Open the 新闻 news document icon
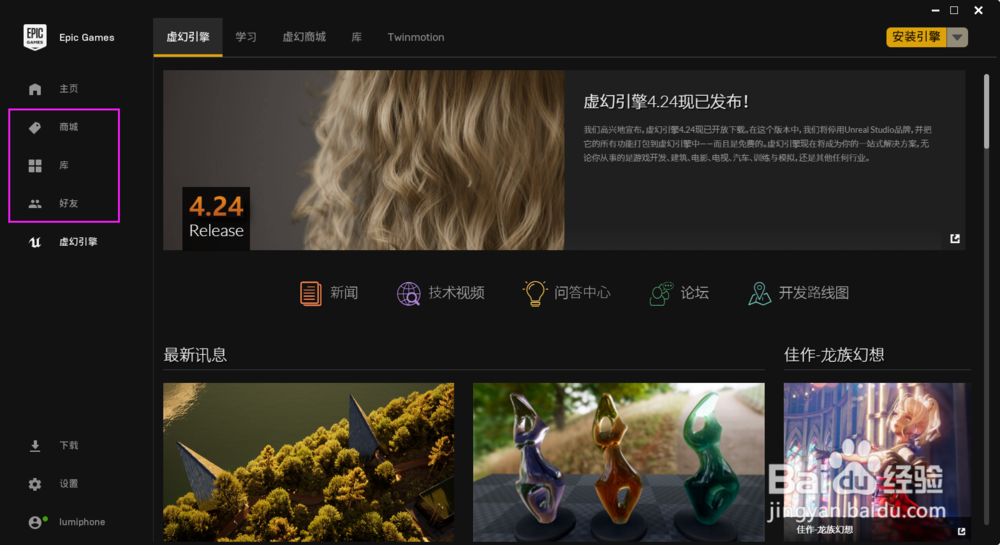This screenshot has height=545, width=1000. pyautogui.click(x=311, y=293)
